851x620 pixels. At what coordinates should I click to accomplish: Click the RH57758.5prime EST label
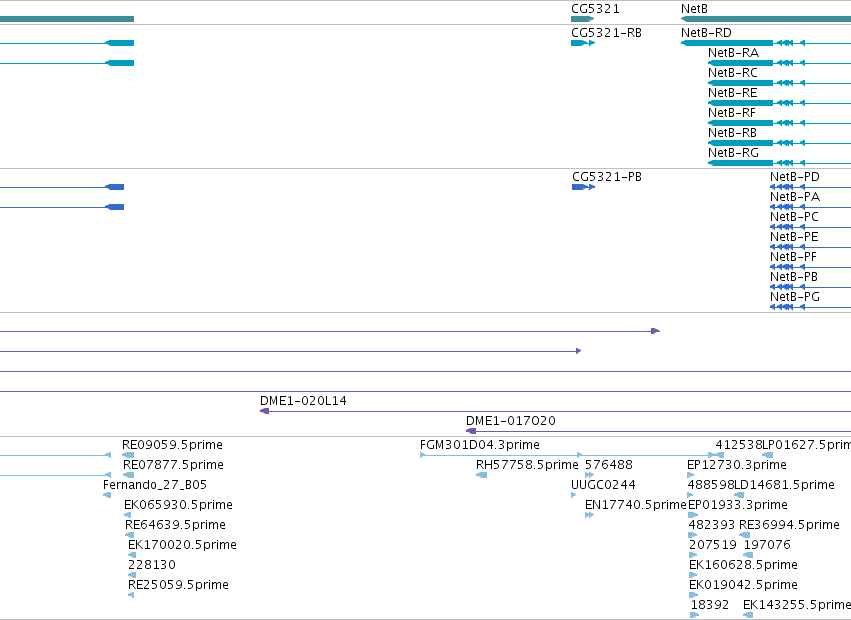527,465
